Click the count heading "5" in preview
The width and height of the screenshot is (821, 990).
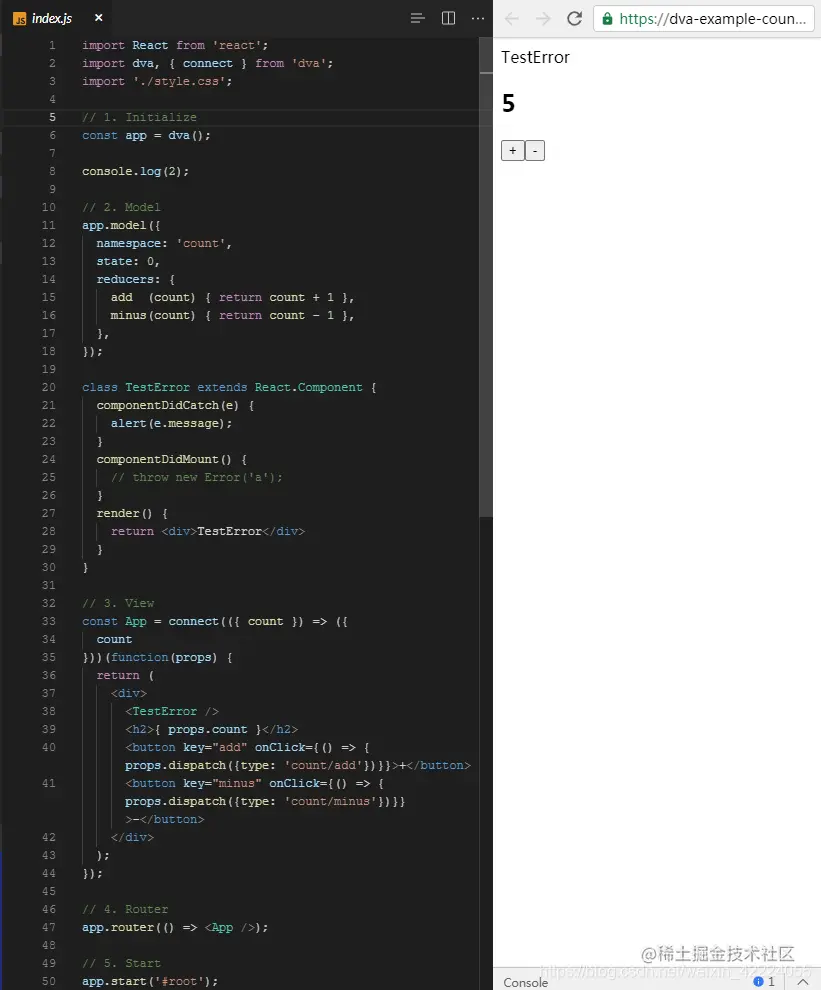point(508,103)
